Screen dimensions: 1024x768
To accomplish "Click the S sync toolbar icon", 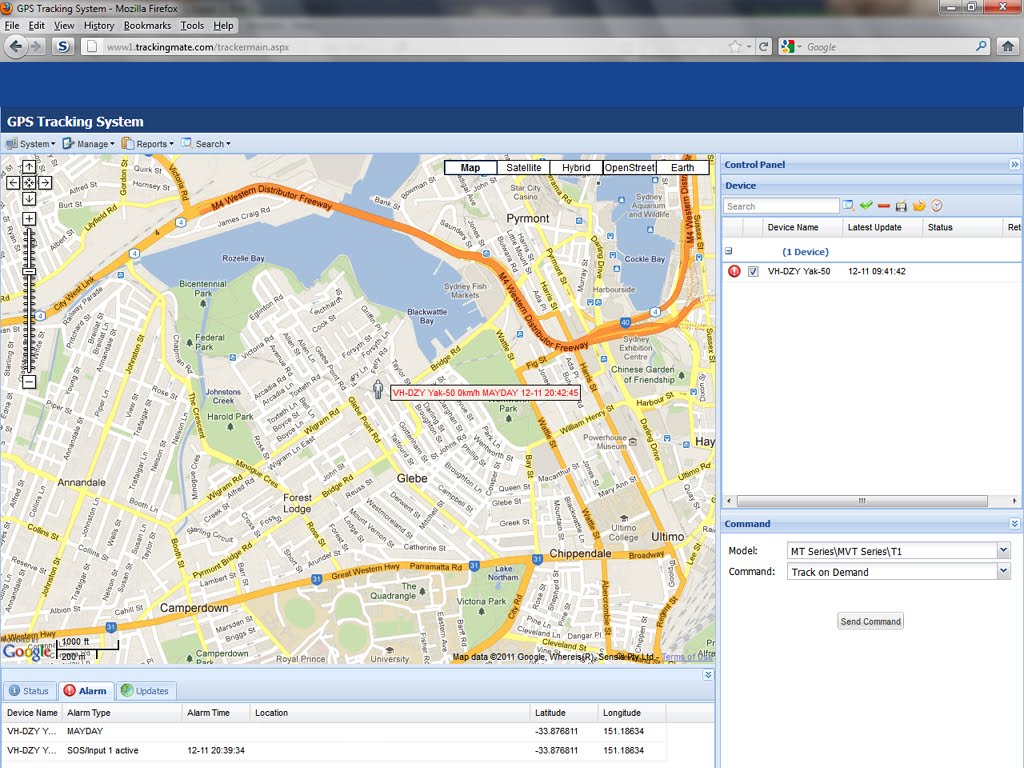I will point(63,46).
